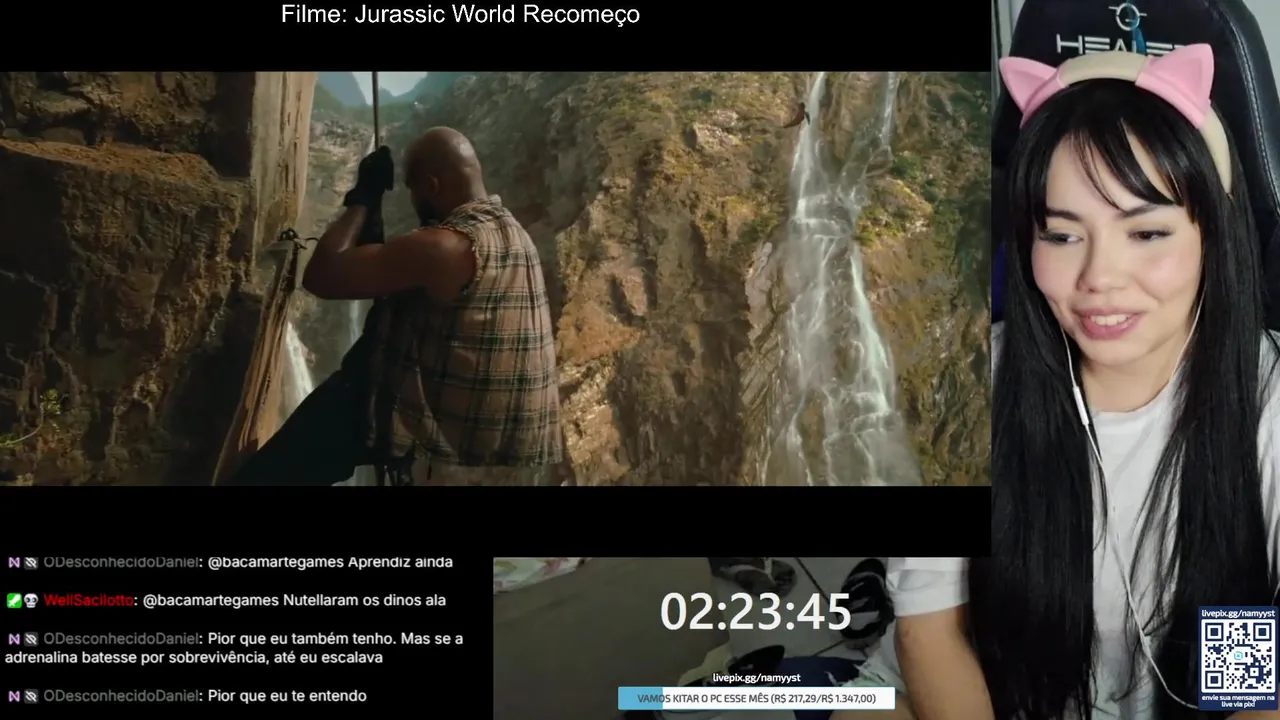This screenshot has width=1280, height=720.
Task: Click the skull badge beside WellSacilotto
Action: [31, 600]
